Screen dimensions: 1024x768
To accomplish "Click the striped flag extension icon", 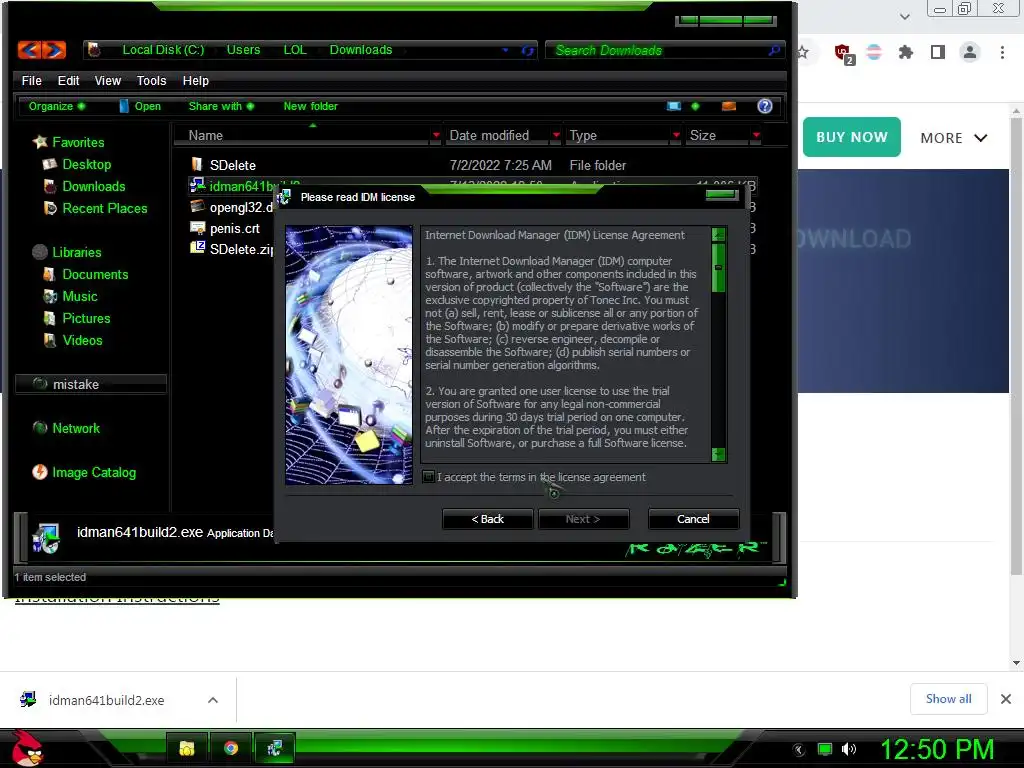I will [874, 52].
